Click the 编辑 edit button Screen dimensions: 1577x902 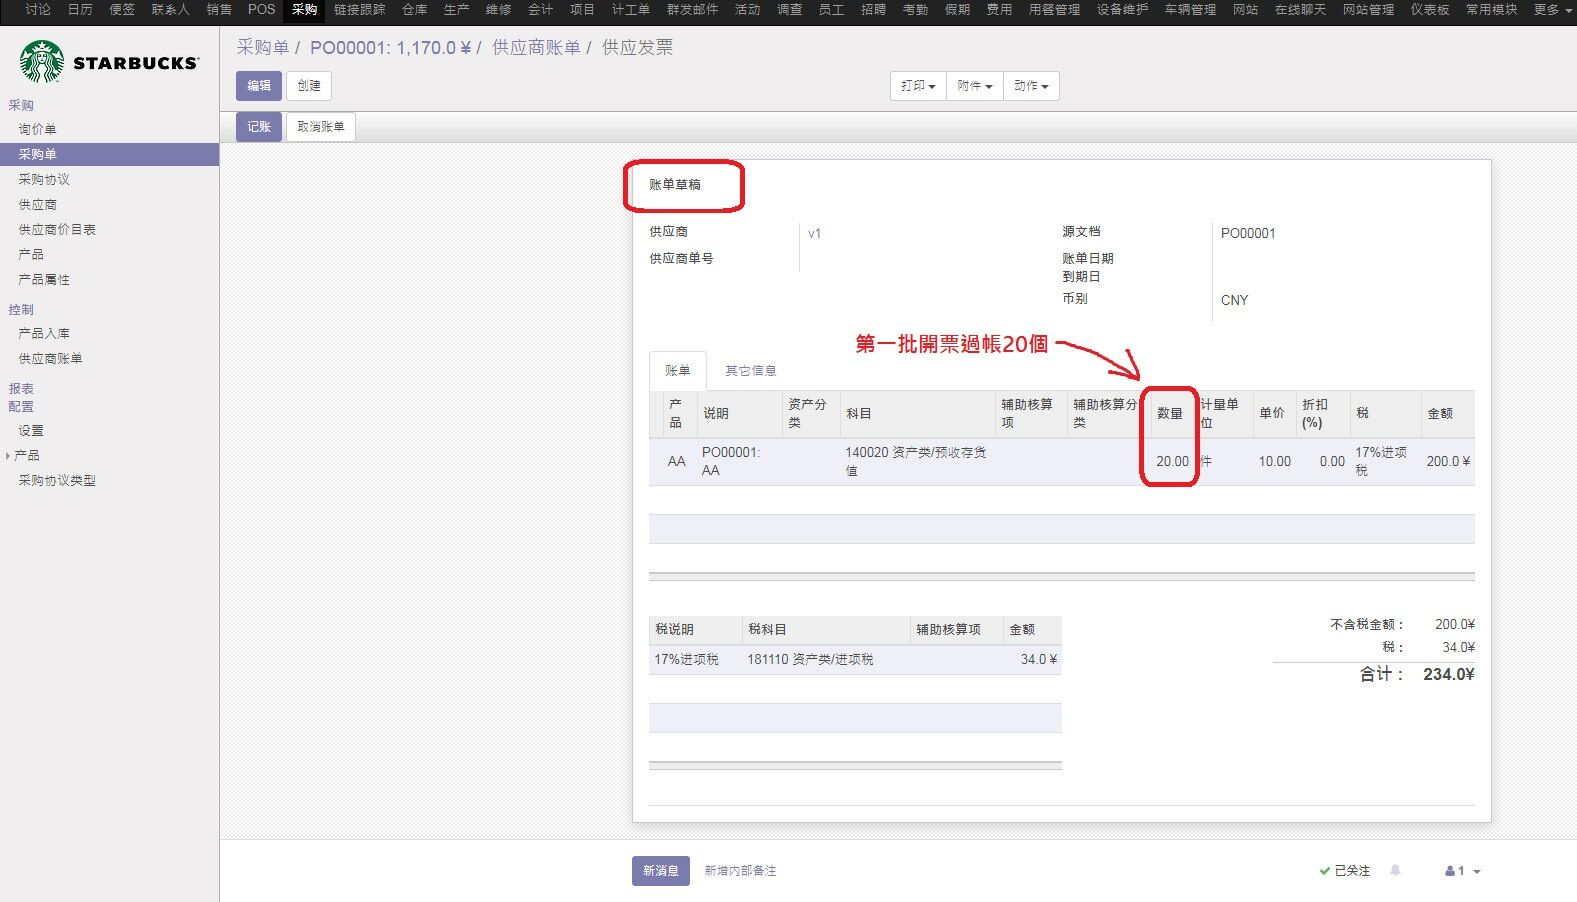point(259,86)
